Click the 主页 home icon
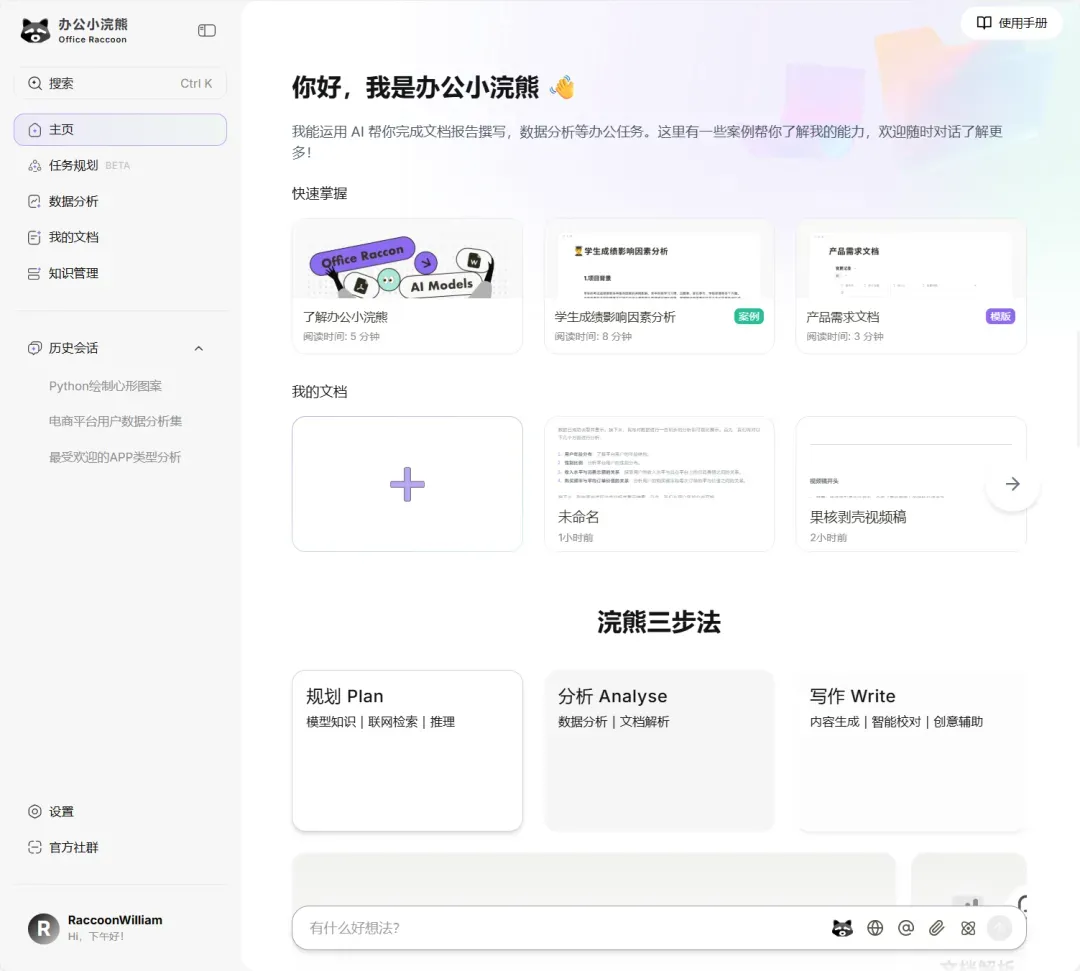This screenshot has width=1080, height=971. click(x=34, y=129)
